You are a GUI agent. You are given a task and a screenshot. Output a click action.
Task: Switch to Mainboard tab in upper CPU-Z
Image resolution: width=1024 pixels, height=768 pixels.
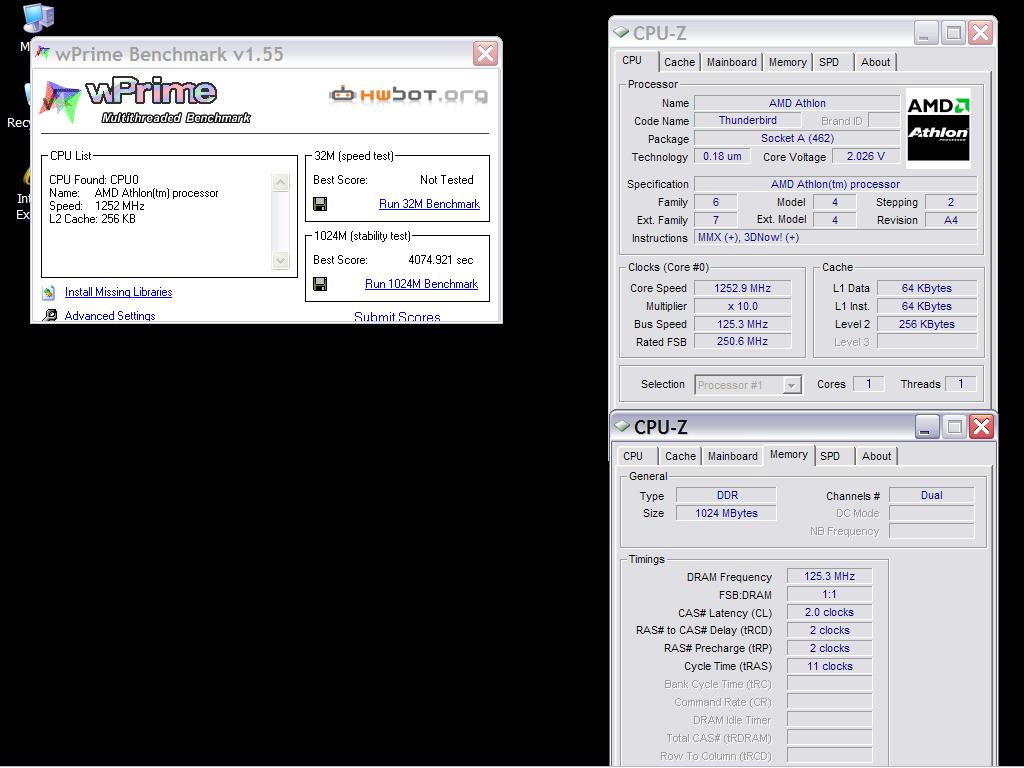[x=731, y=62]
